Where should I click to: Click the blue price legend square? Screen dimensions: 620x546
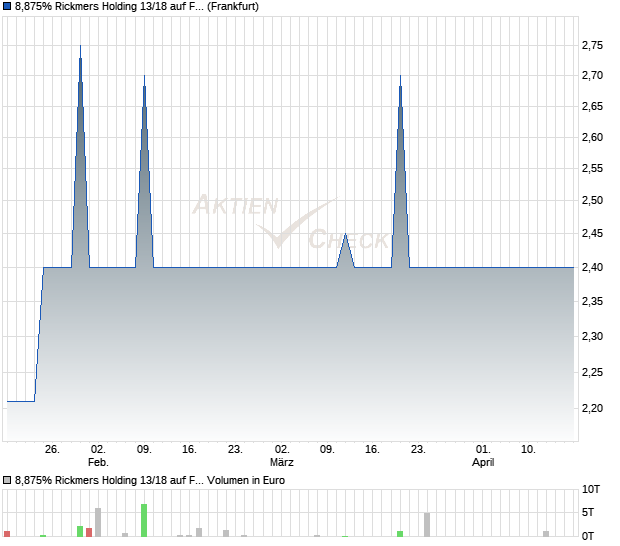point(7,6)
